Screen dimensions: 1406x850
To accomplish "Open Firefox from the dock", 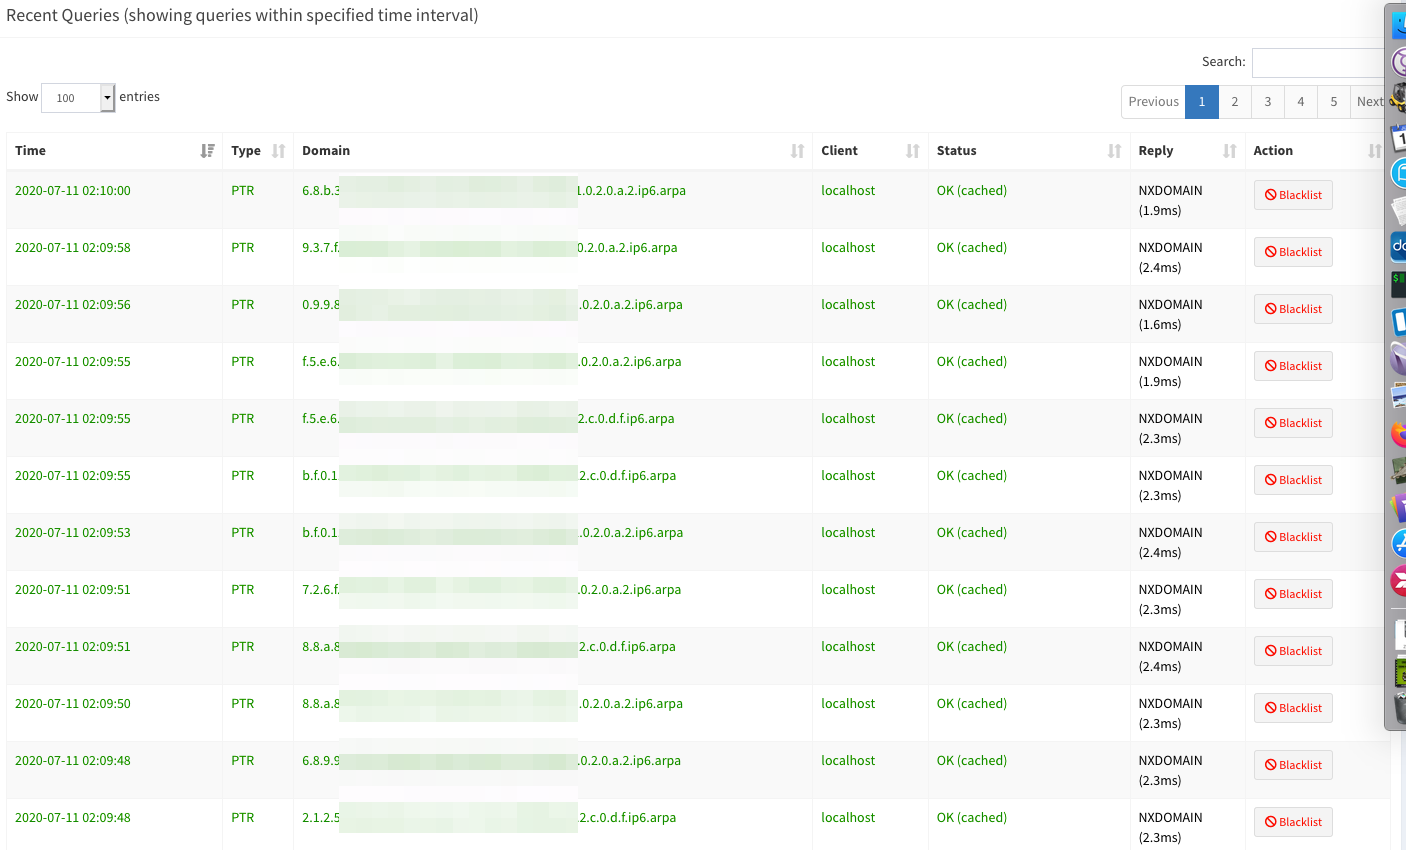I will point(1398,435).
